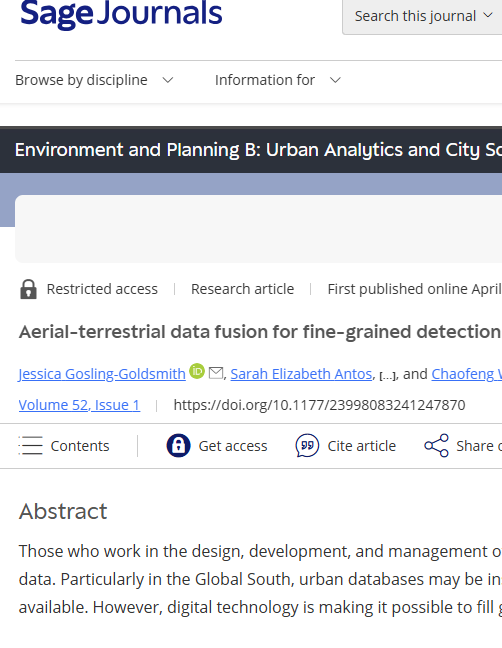Open the ORCID iD icon beside Jessica Gosling-Goldsmith

197,371
